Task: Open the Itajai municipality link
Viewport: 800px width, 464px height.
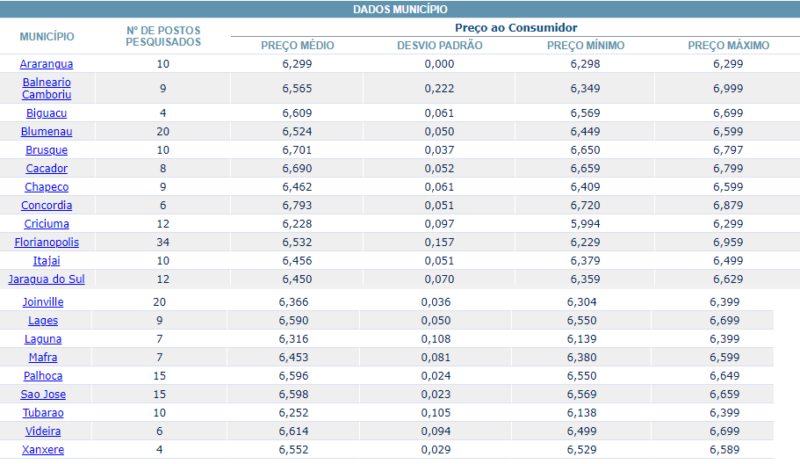Action: 46,261
